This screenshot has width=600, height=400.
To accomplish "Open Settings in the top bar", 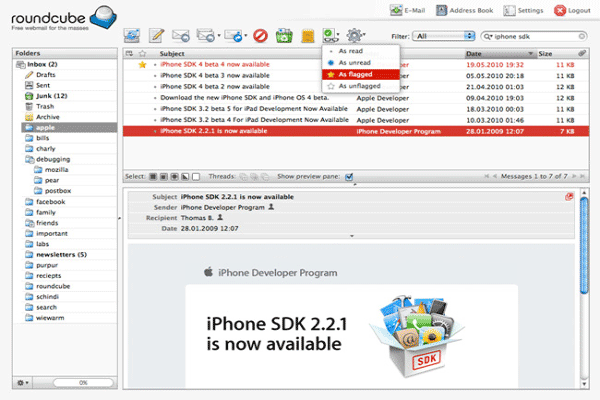I will [525, 10].
